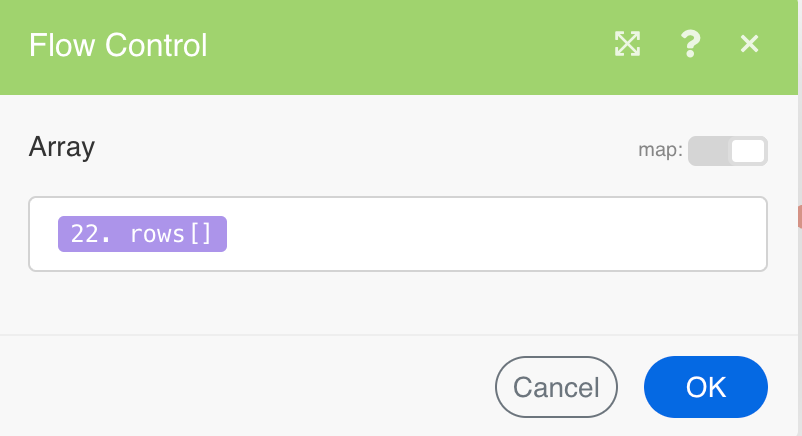The image size is (802, 436).
Task: Click the orange sliver at the dialog's right edge
Action: pyautogui.click(x=799, y=215)
